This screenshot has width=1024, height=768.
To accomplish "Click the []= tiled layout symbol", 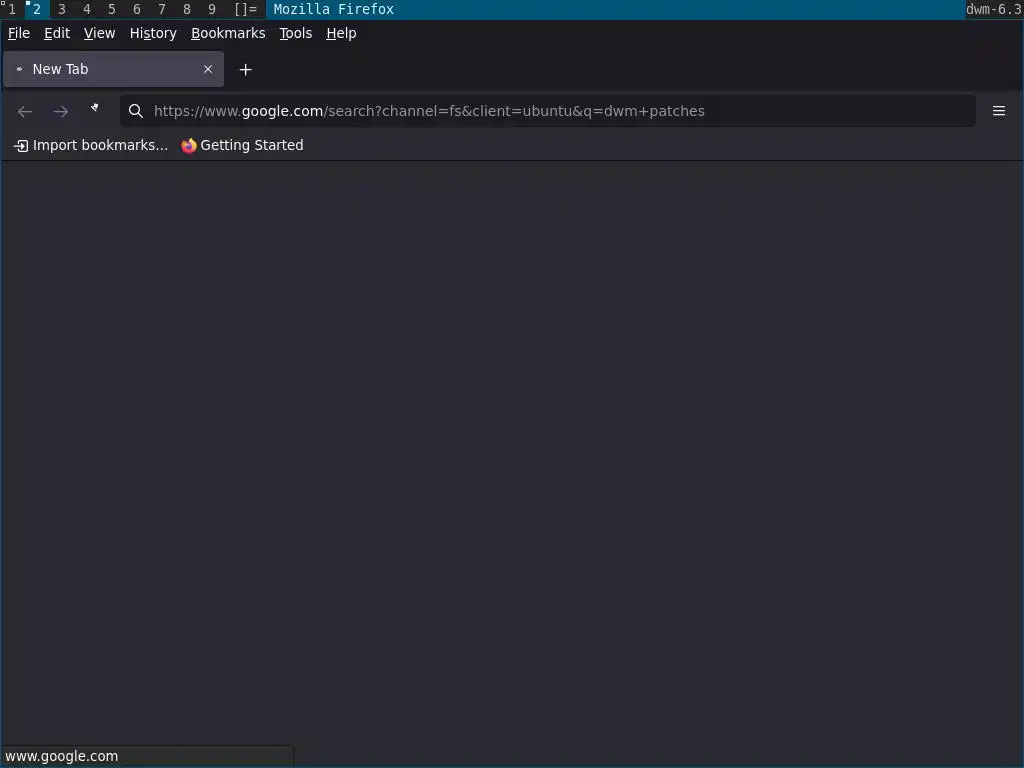I will tap(246, 9).
